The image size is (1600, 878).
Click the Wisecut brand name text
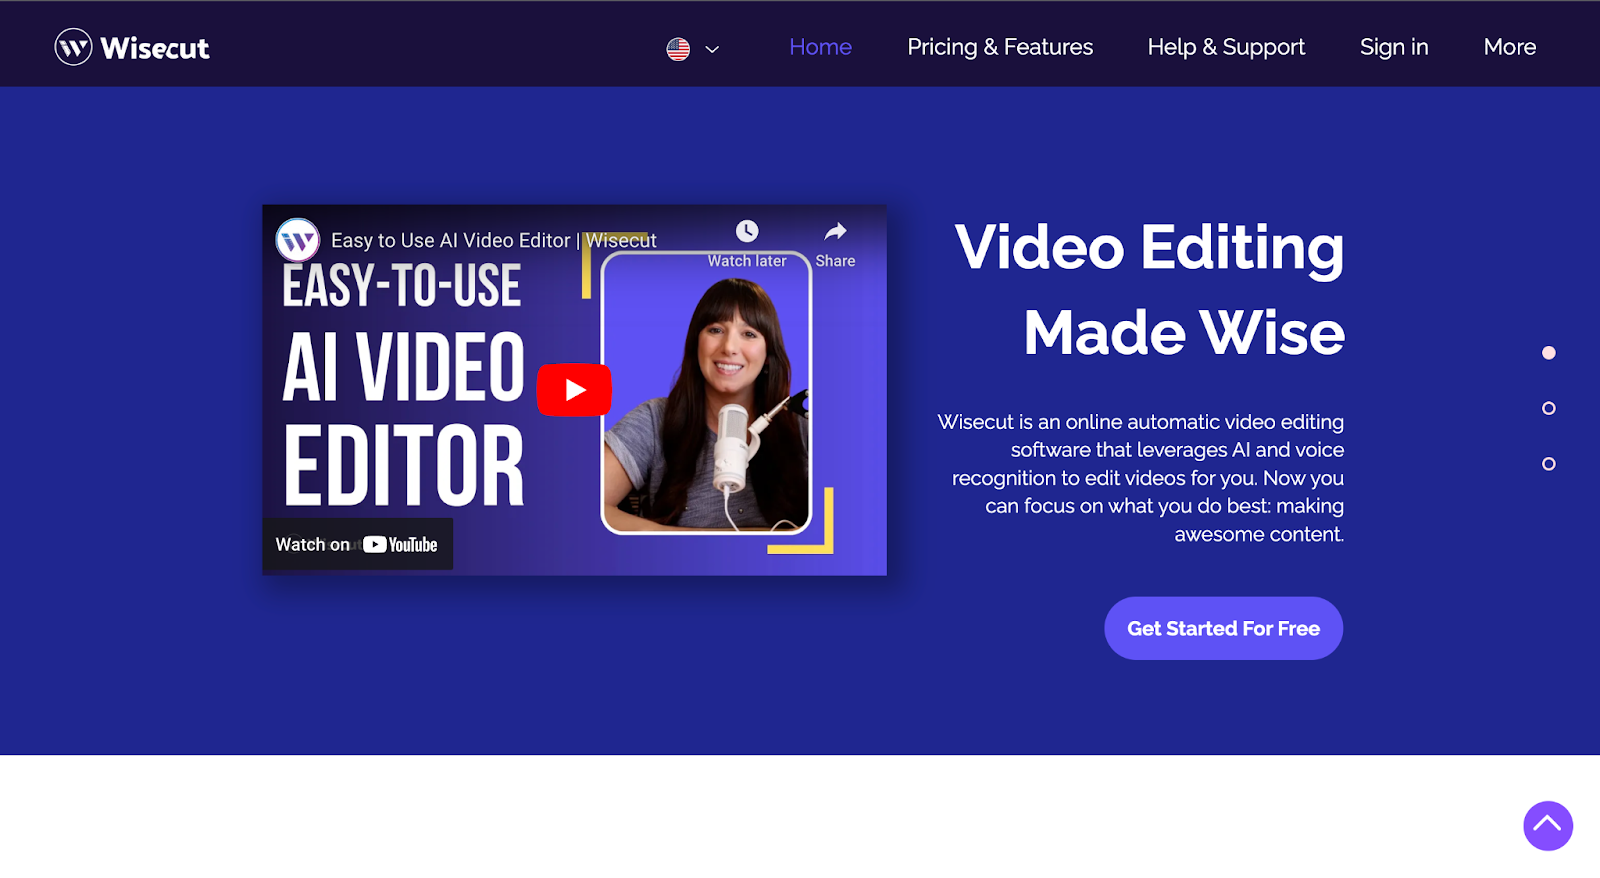click(155, 48)
